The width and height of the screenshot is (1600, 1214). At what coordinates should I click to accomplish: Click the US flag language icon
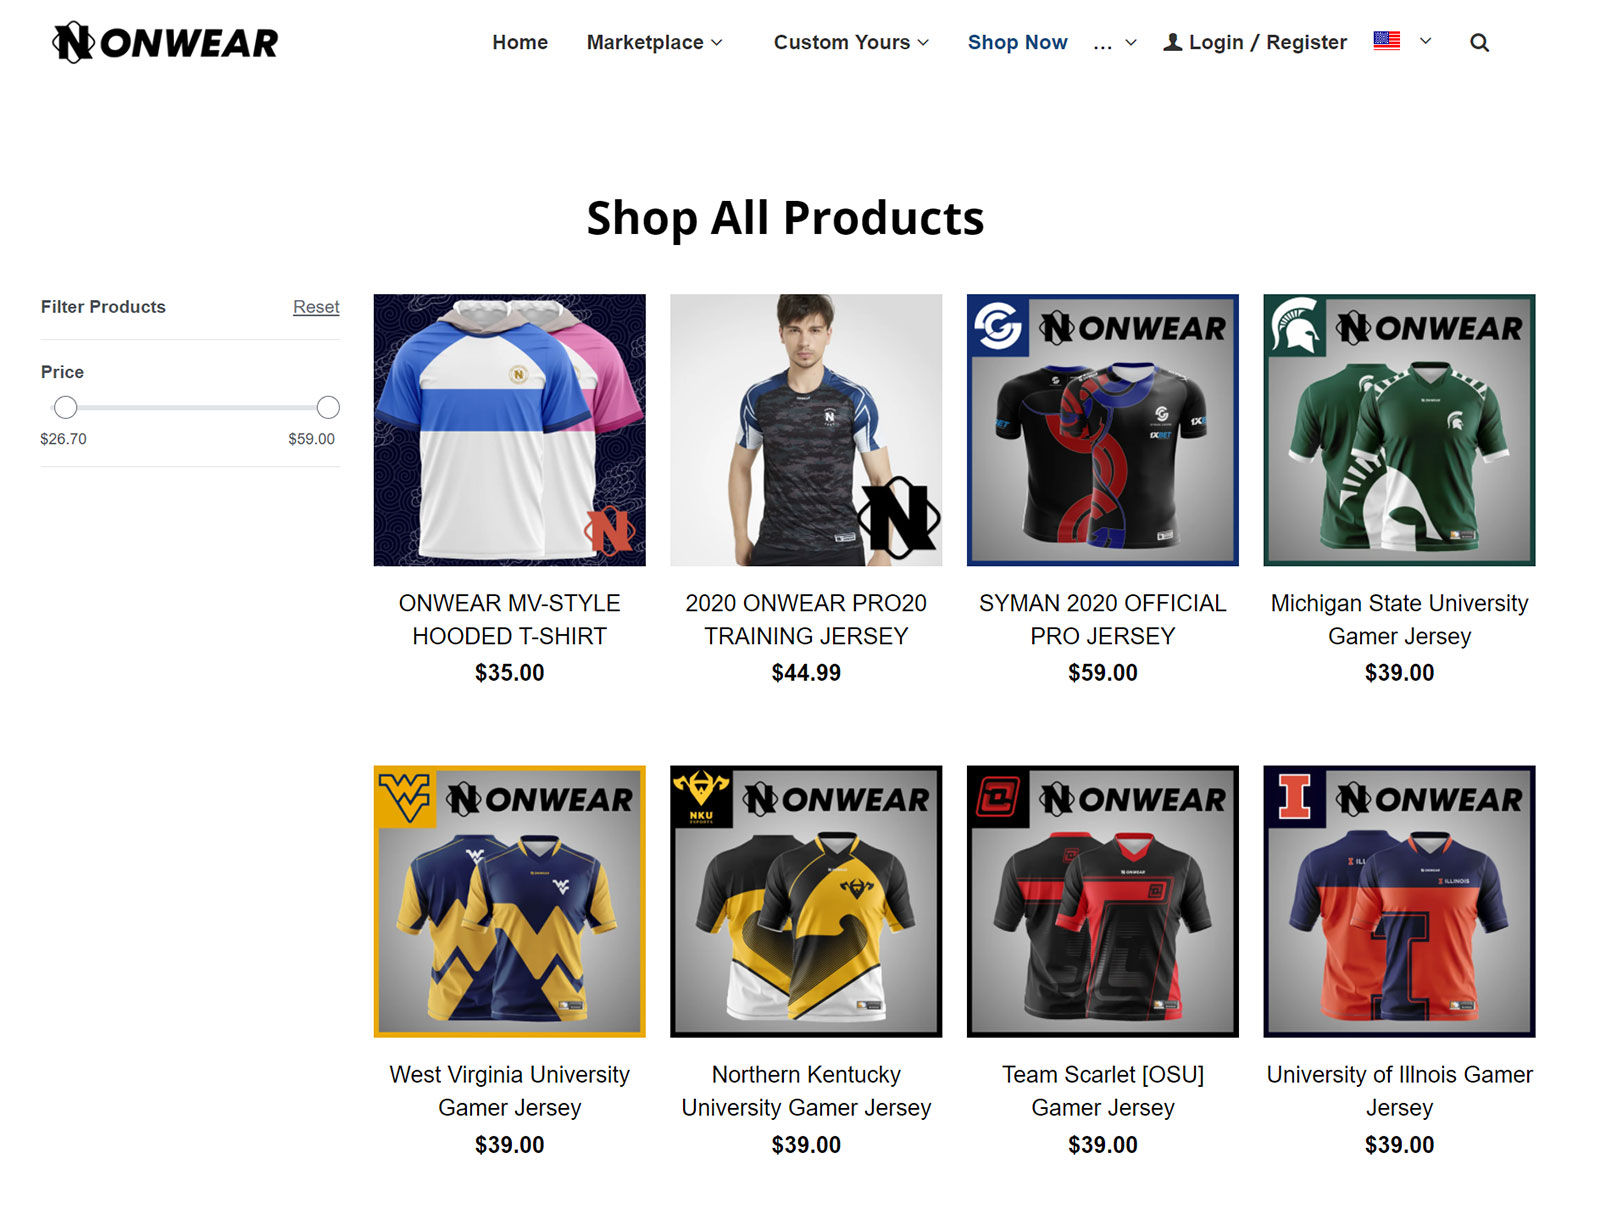(x=1386, y=41)
